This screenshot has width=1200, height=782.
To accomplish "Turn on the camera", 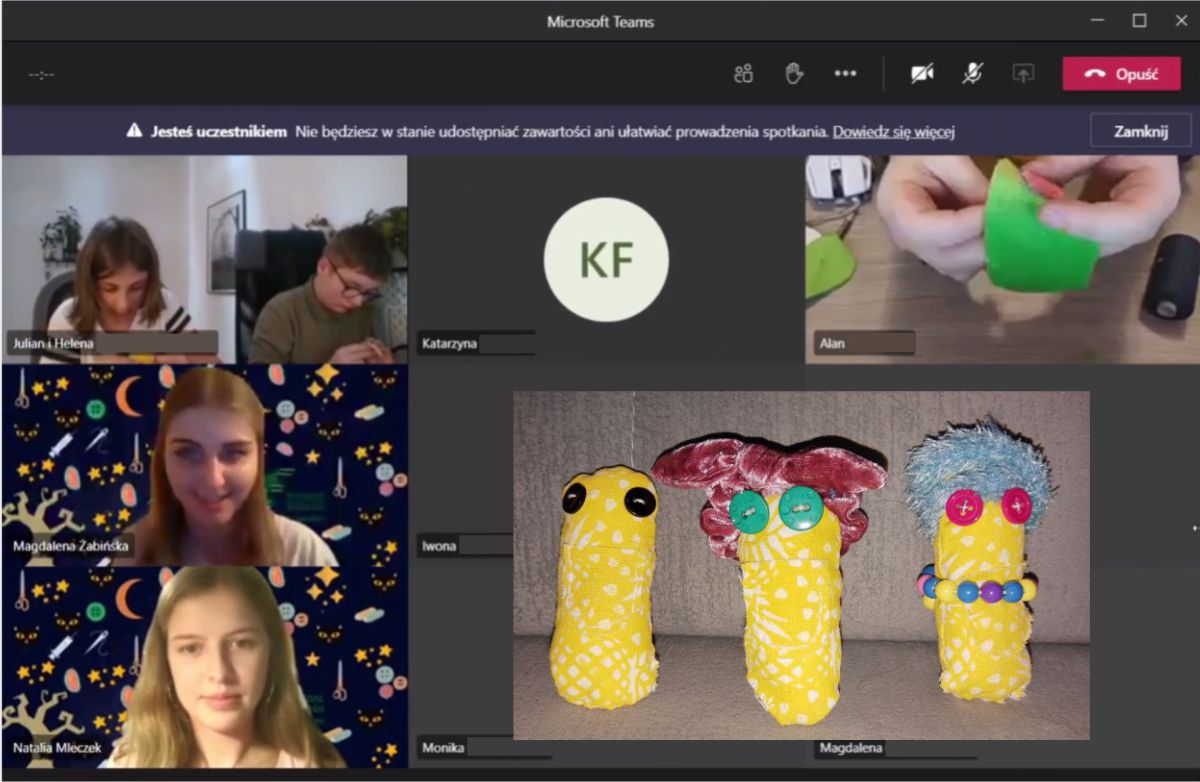I will pyautogui.click(x=922, y=73).
